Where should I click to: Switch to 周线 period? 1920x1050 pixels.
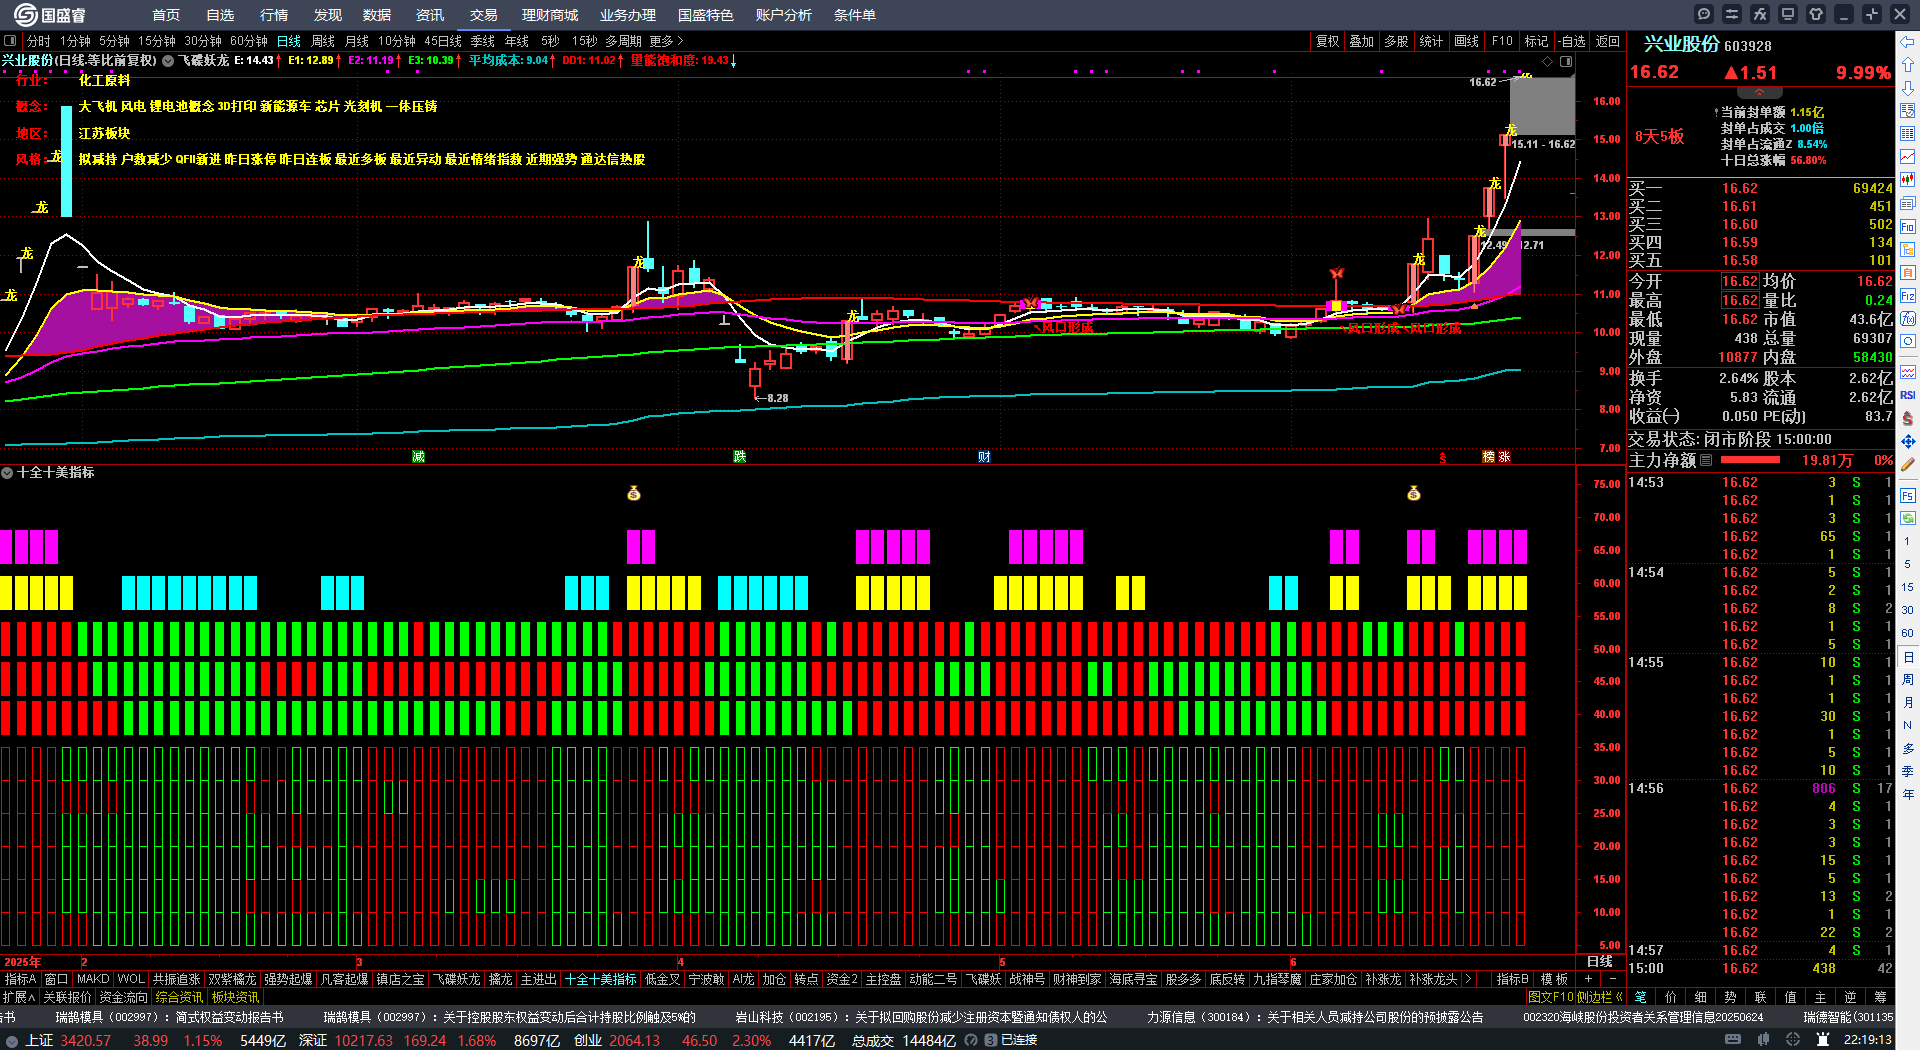(323, 41)
